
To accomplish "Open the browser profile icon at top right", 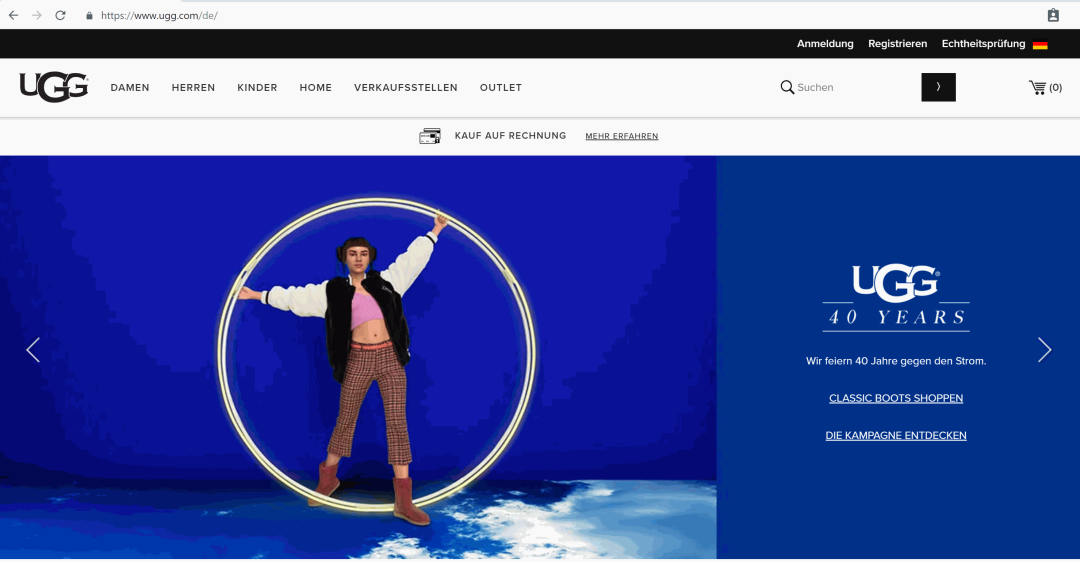I will pyautogui.click(x=1053, y=15).
